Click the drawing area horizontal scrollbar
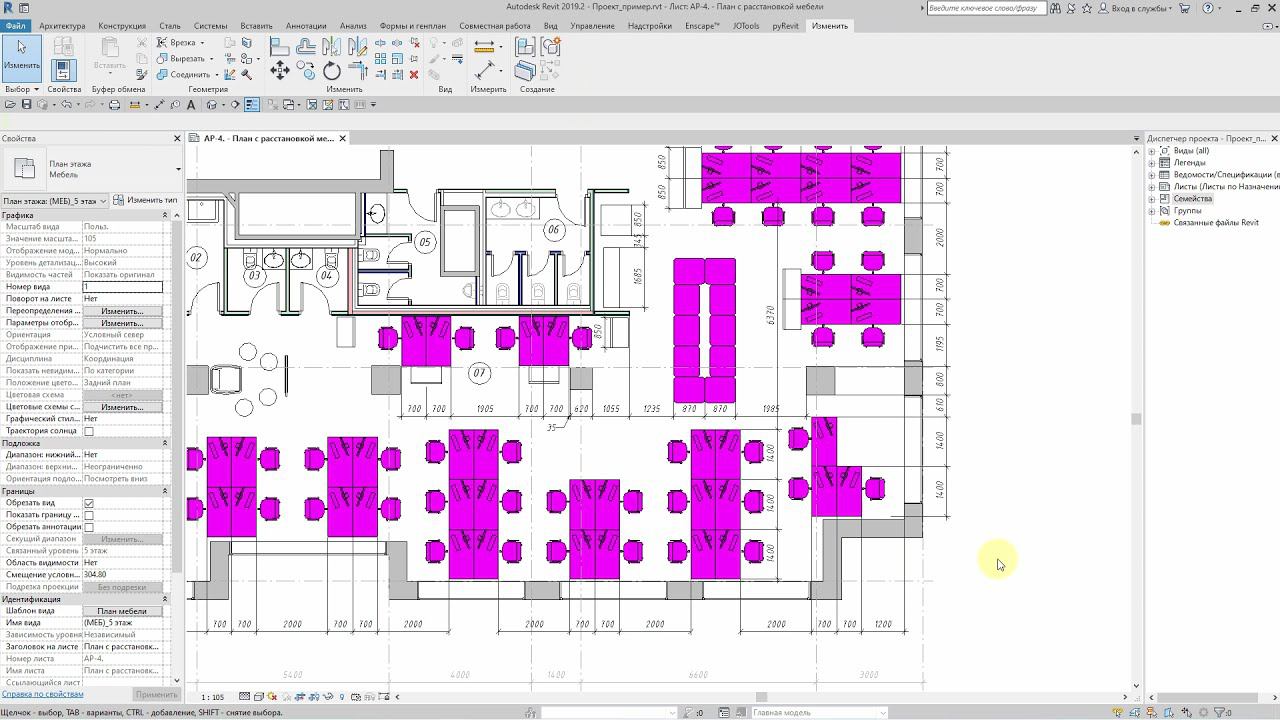Viewport: 1280px width, 720px height. (761, 697)
